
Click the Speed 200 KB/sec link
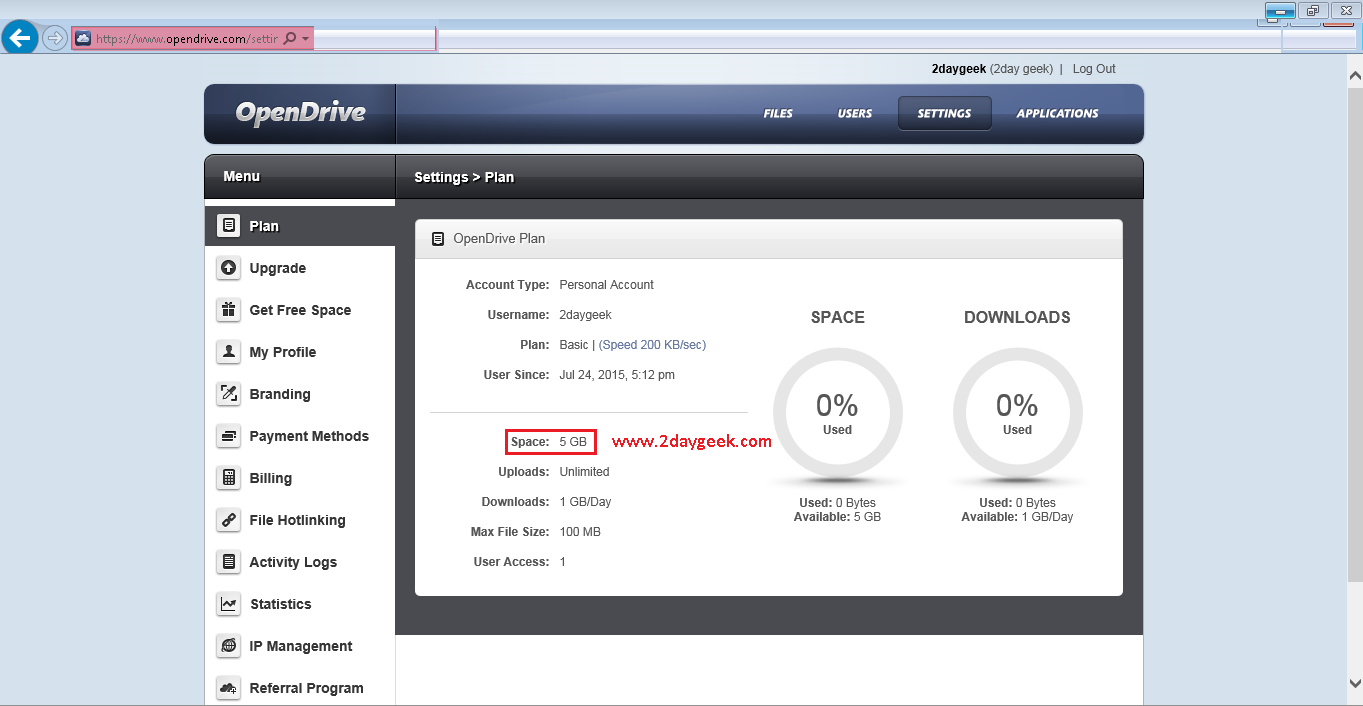(x=652, y=345)
